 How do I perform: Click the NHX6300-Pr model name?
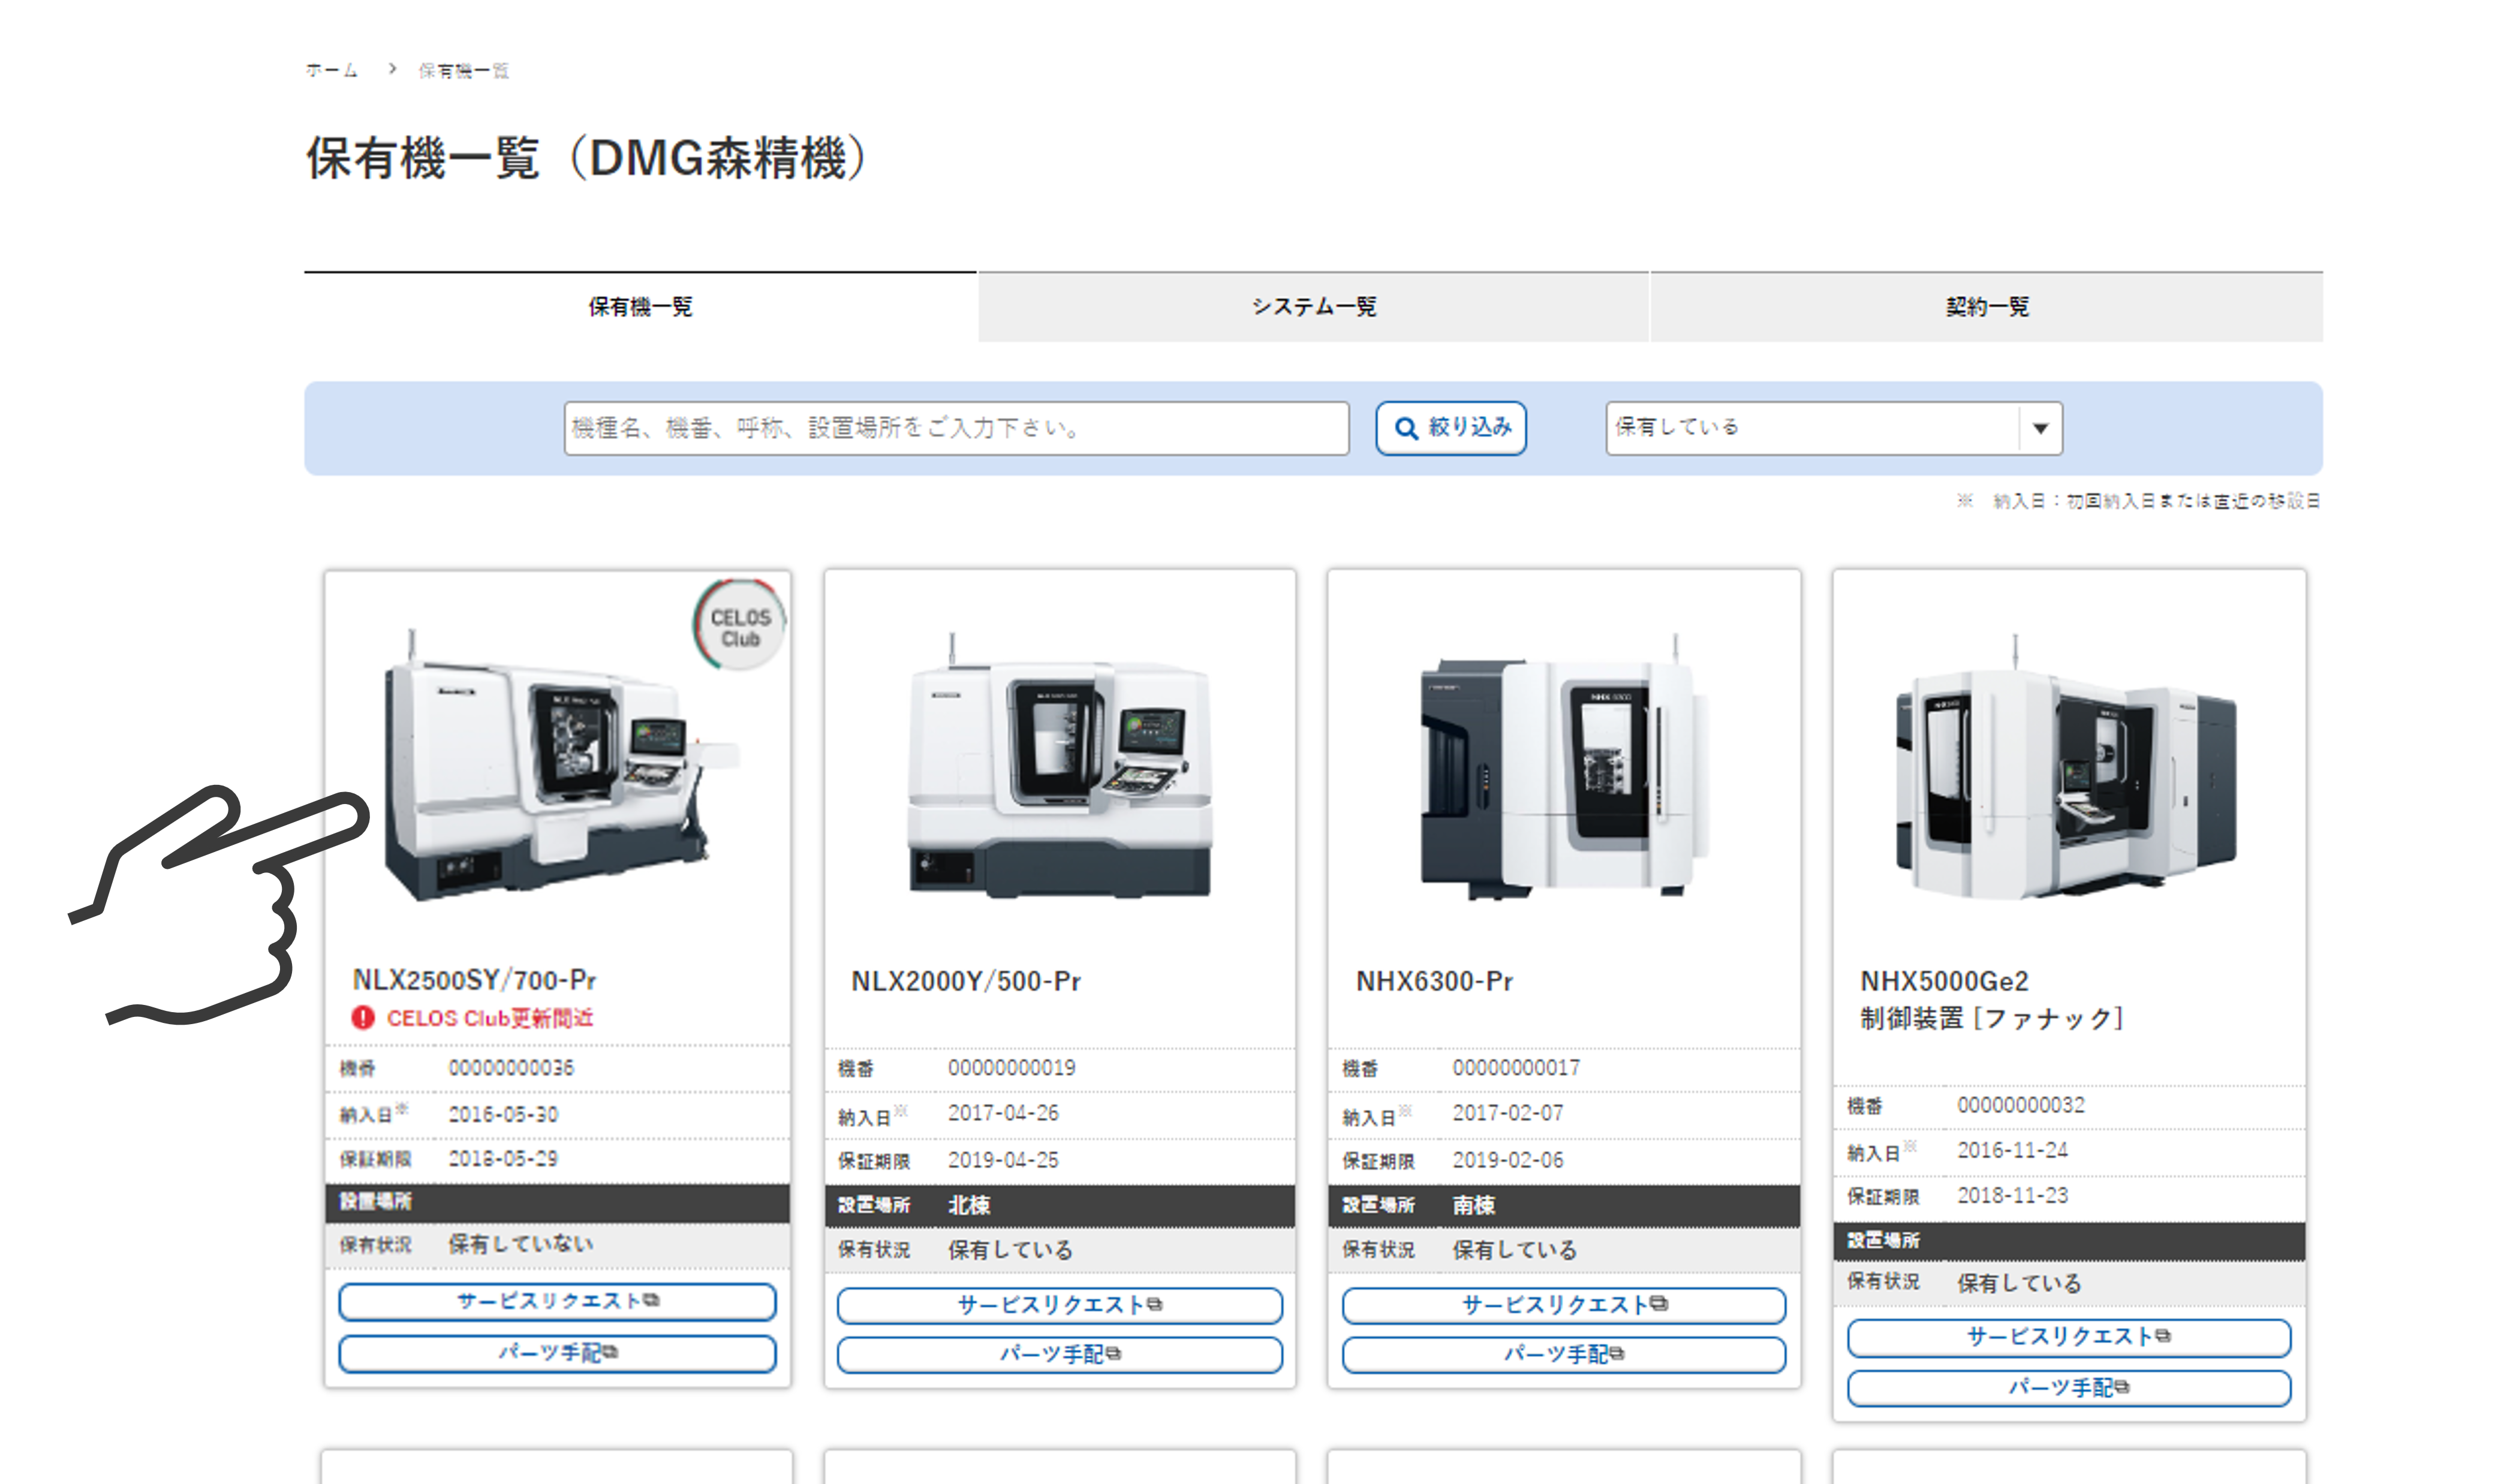[1434, 982]
